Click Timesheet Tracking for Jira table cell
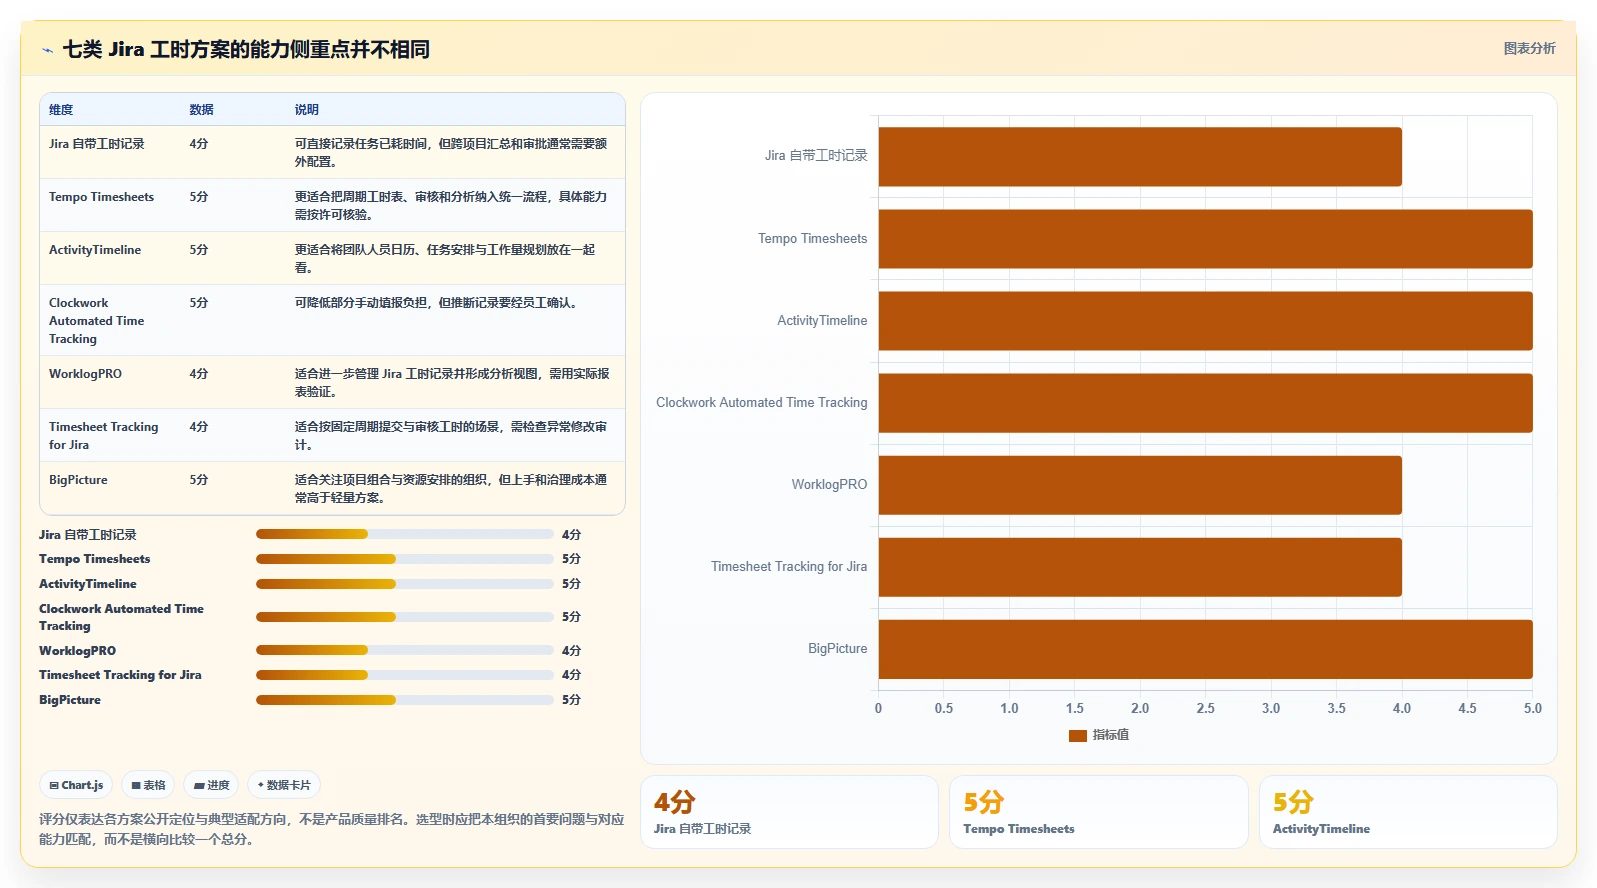The height and width of the screenshot is (888, 1597). point(103,436)
